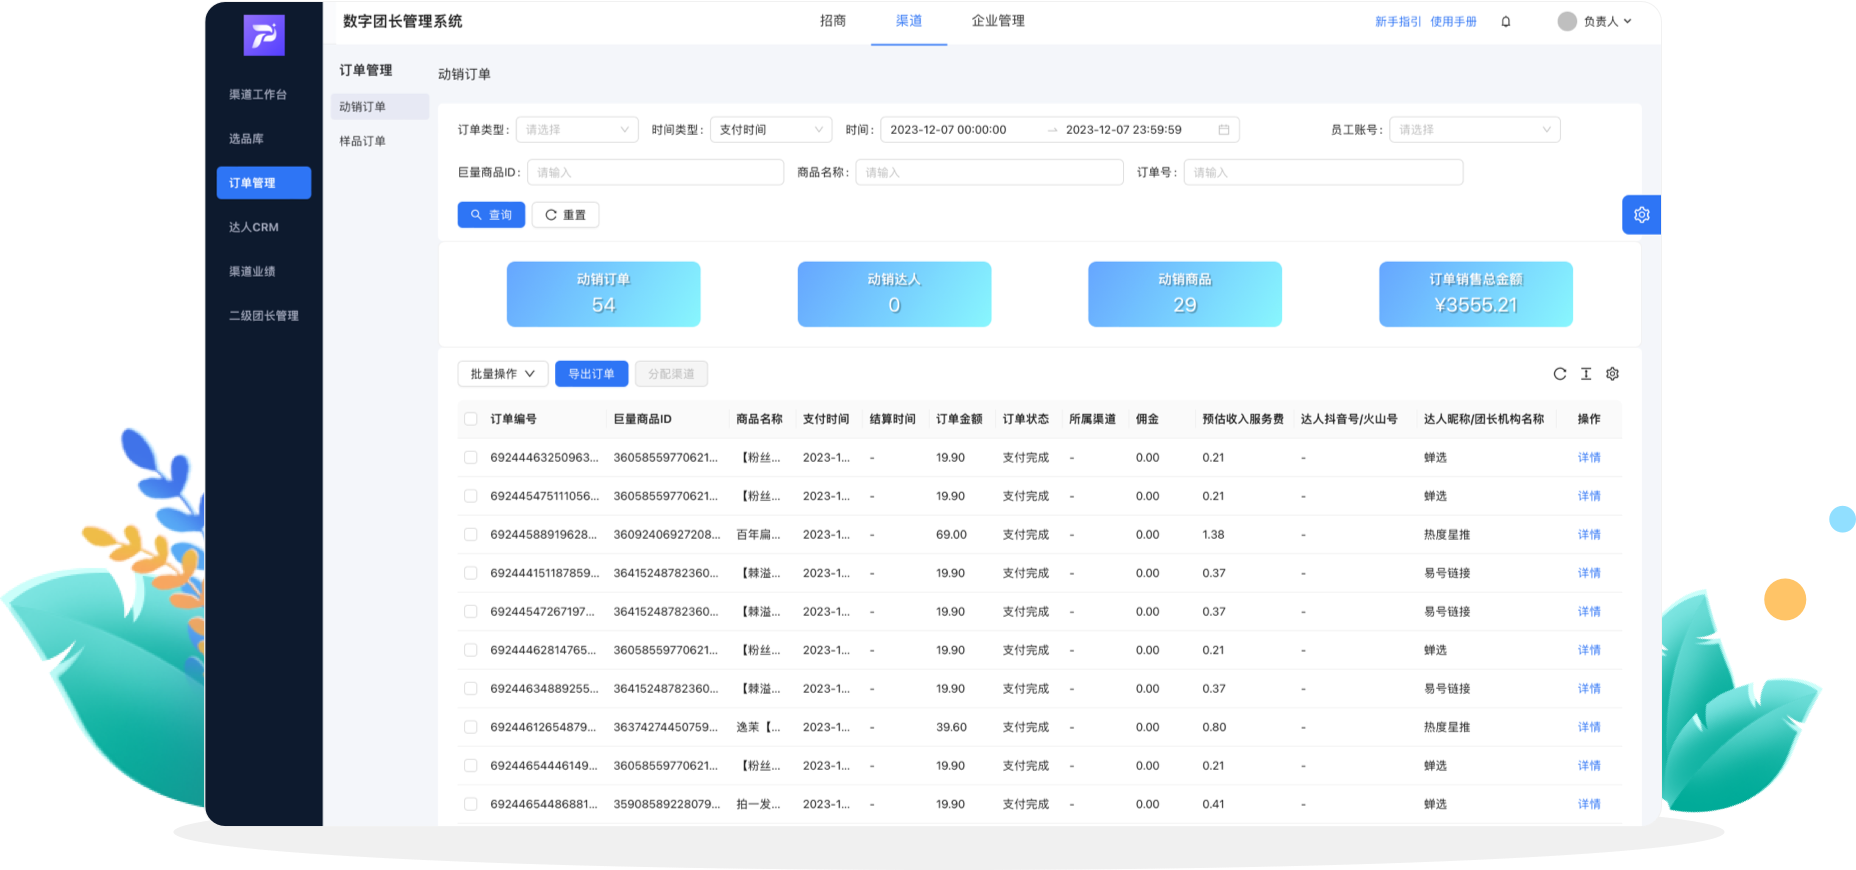Toggle the select-all orders checkbox in header

pyautogui.click(x=471, y=420)
